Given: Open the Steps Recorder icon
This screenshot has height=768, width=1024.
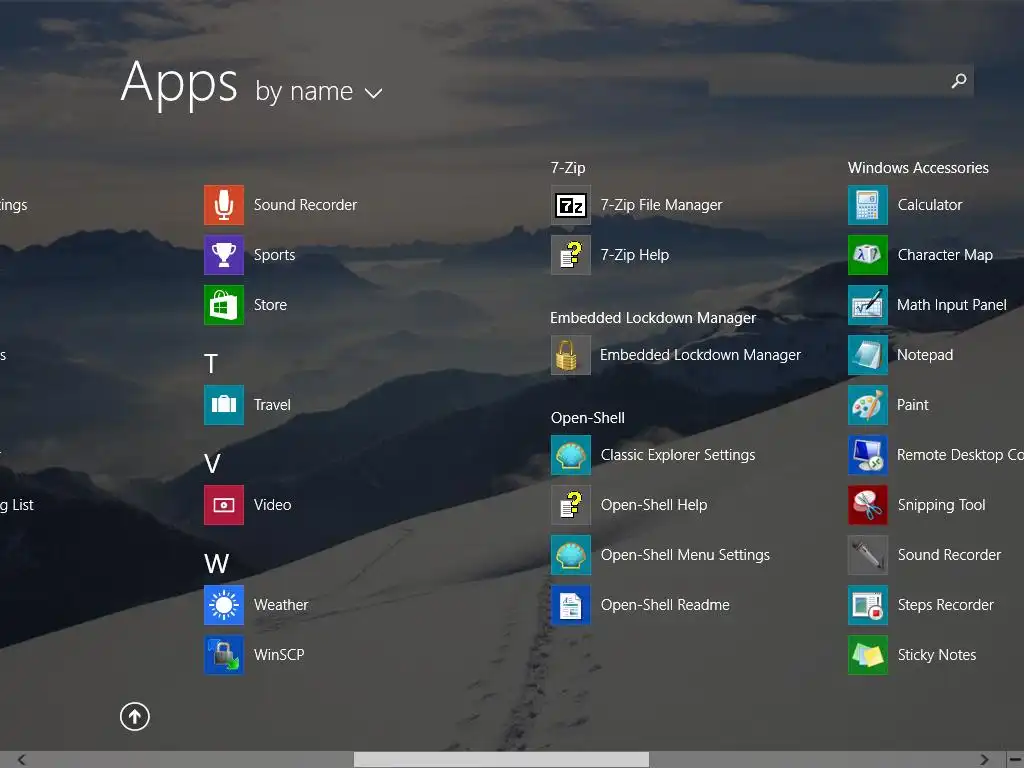Looking at the screenshot, I should tap(867, 605).
